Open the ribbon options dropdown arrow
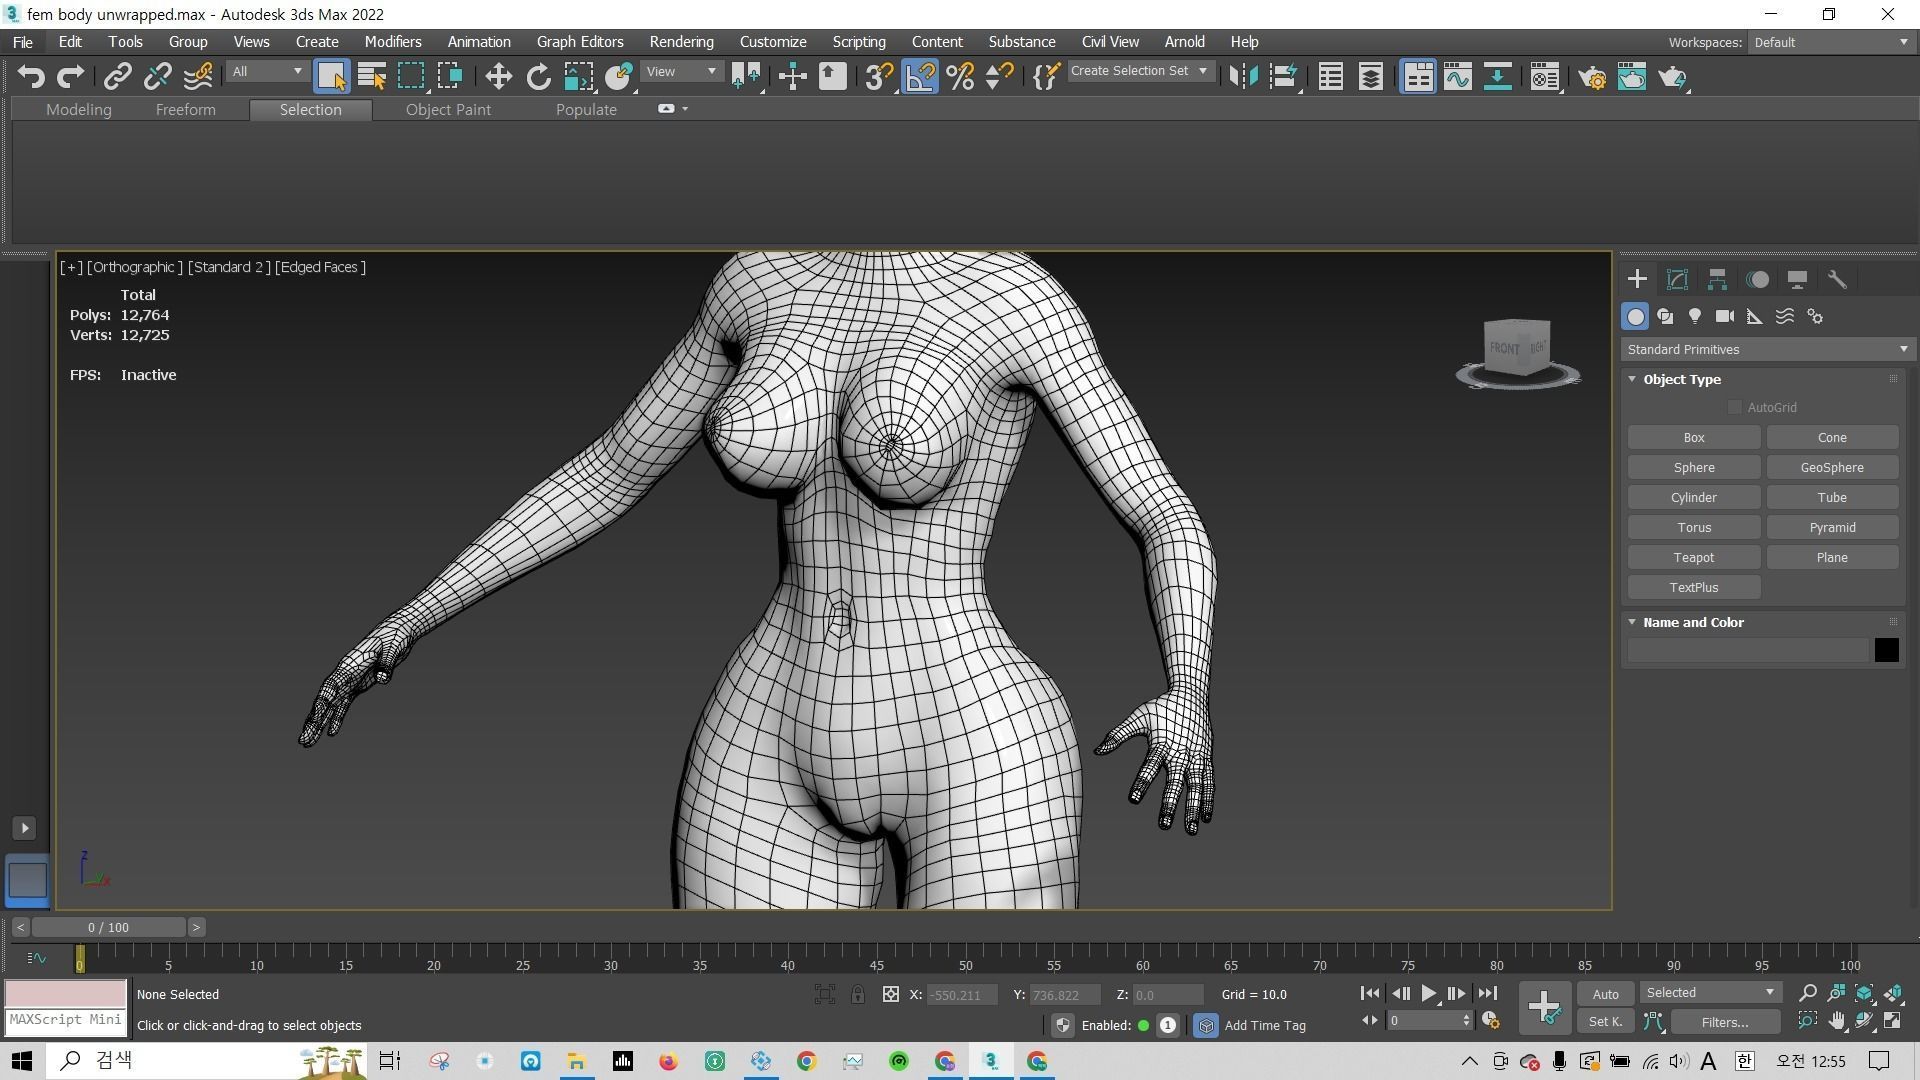 click(685, 109)
